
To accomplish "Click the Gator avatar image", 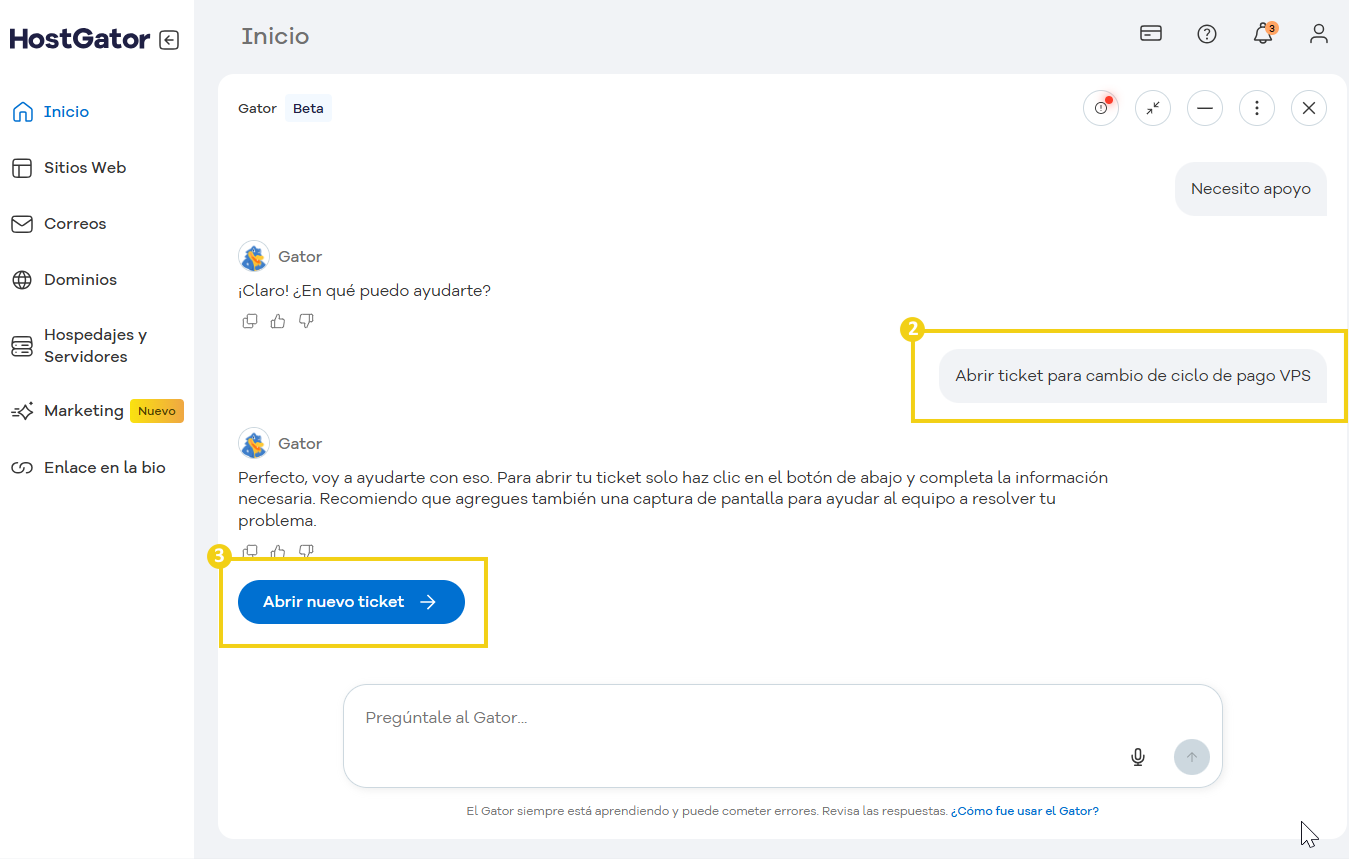I will (254, 256).
